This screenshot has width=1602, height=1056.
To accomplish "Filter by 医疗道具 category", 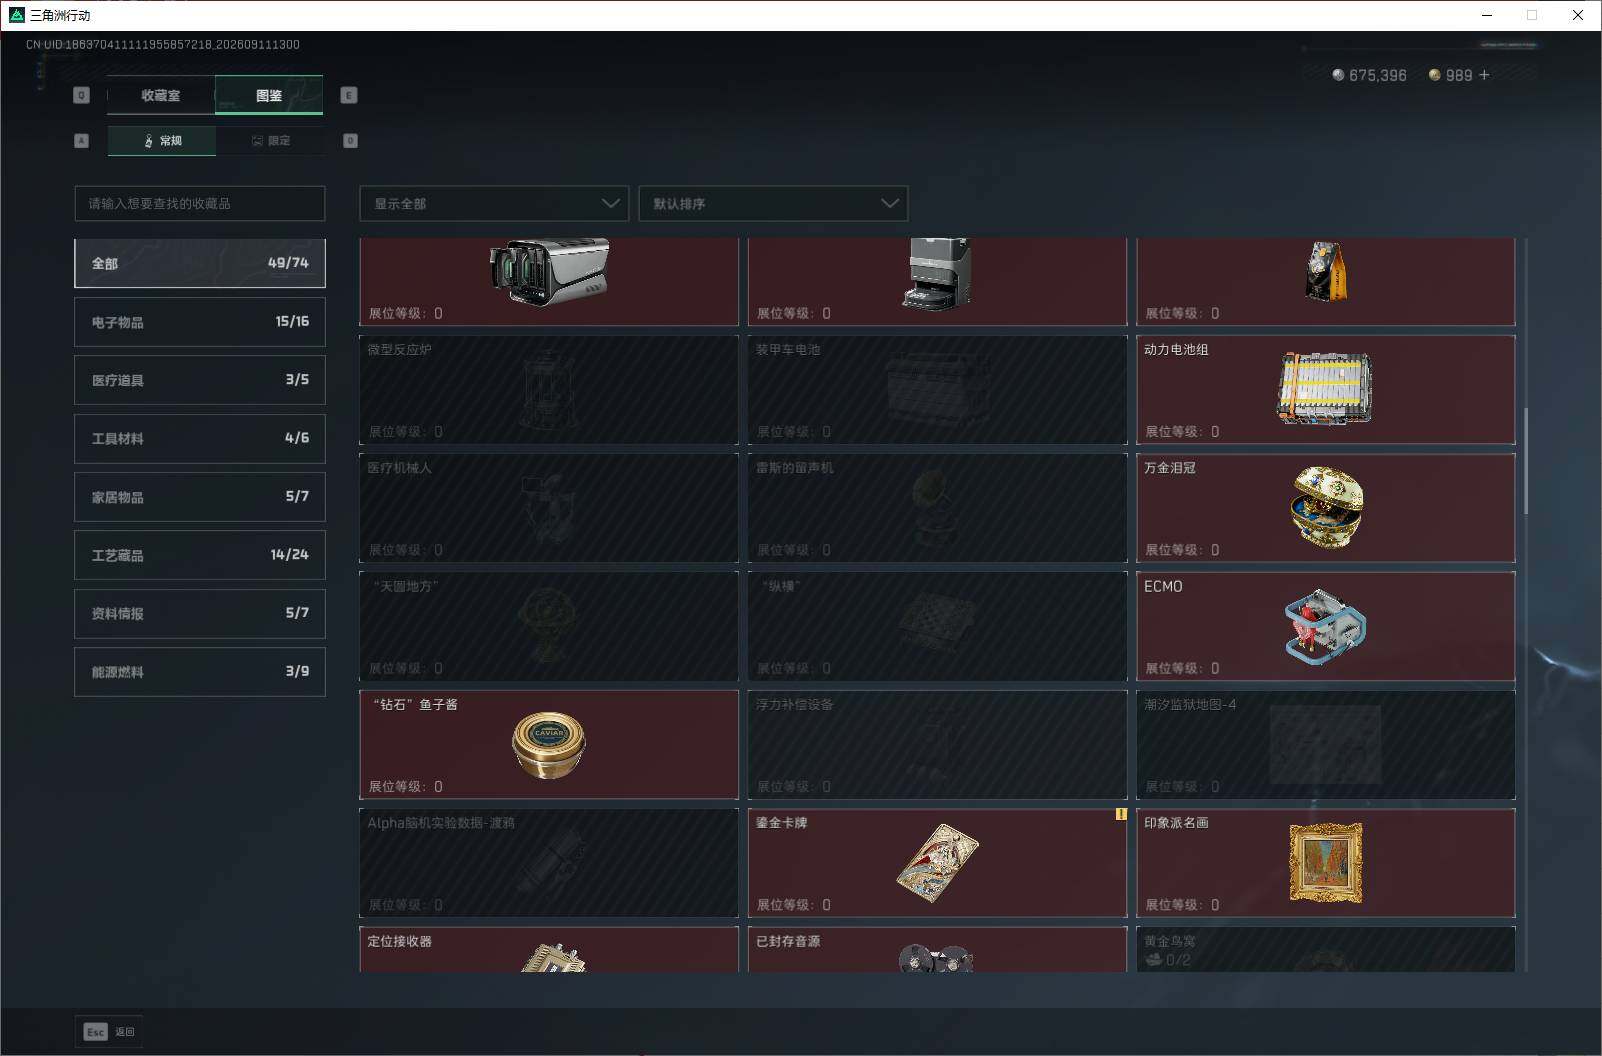I will (x=200, y=380).
